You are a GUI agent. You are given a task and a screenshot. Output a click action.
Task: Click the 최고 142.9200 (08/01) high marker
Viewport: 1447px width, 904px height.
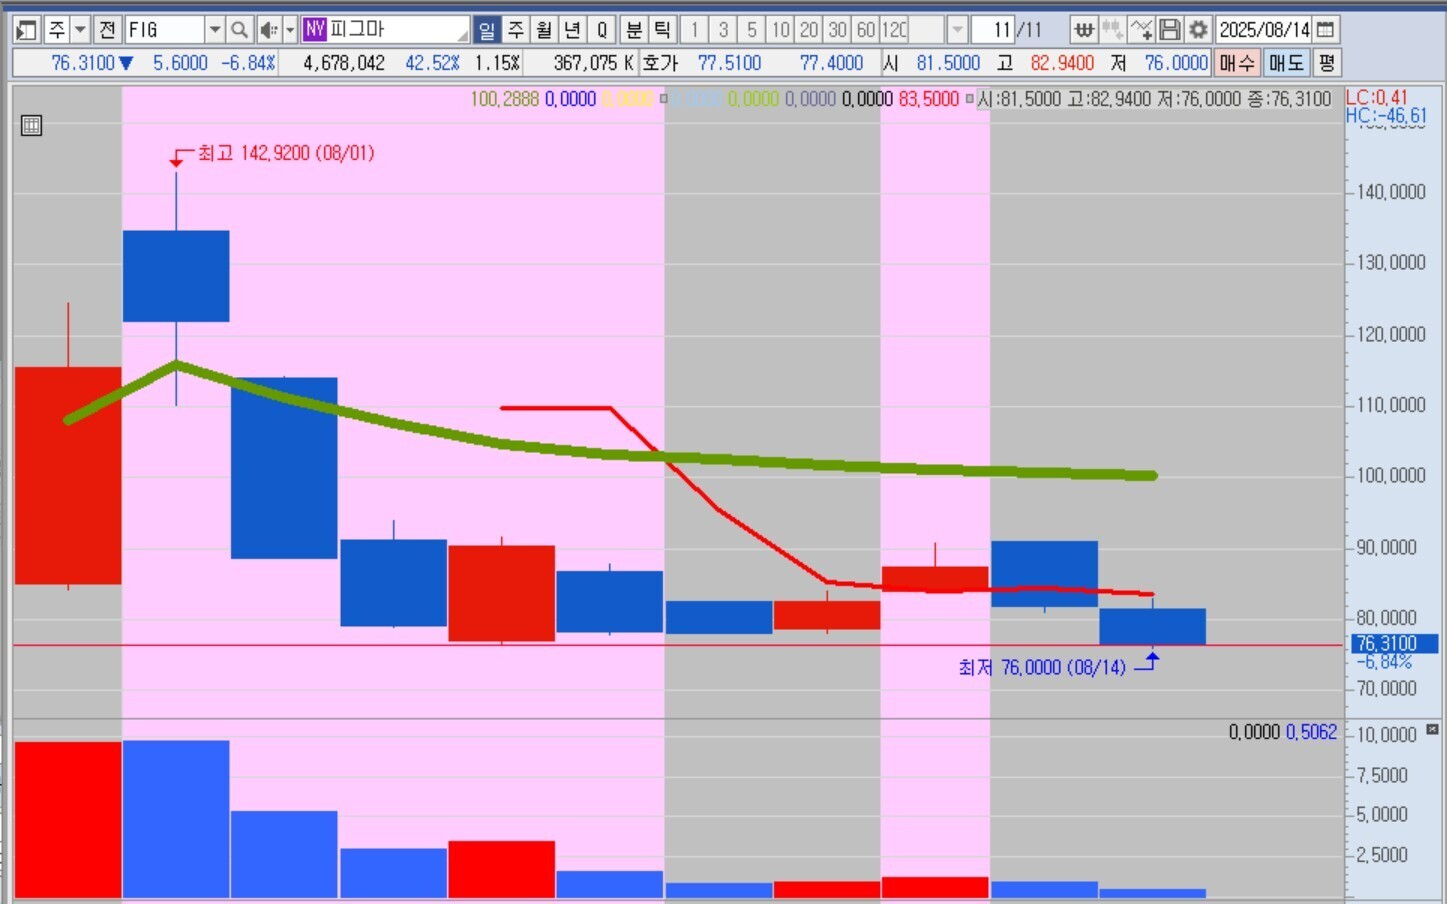point(285,153)
